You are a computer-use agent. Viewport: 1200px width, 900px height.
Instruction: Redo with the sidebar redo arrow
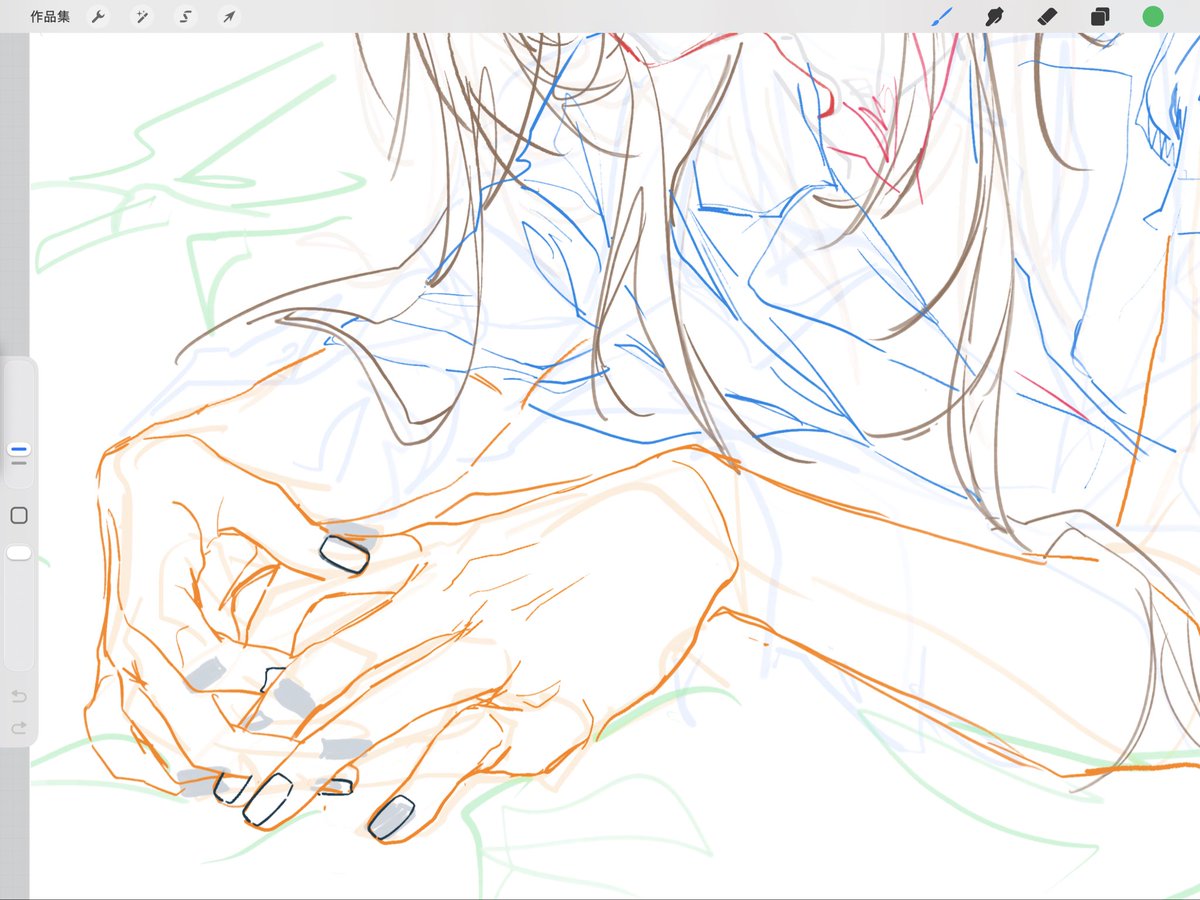(18, 728)
